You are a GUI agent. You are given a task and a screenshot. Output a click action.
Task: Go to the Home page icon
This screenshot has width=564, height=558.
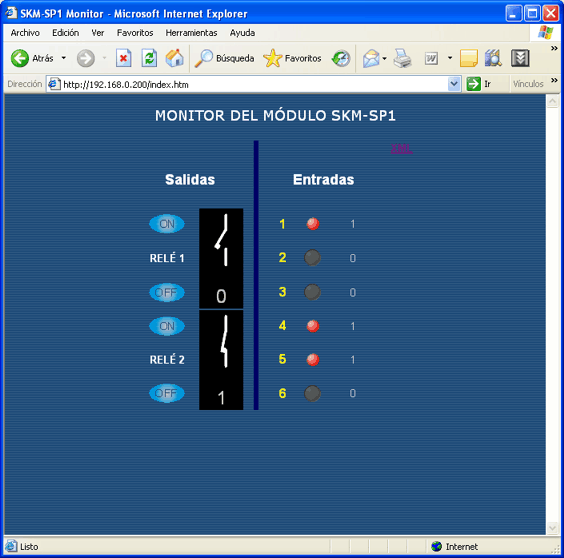[174, 58]
